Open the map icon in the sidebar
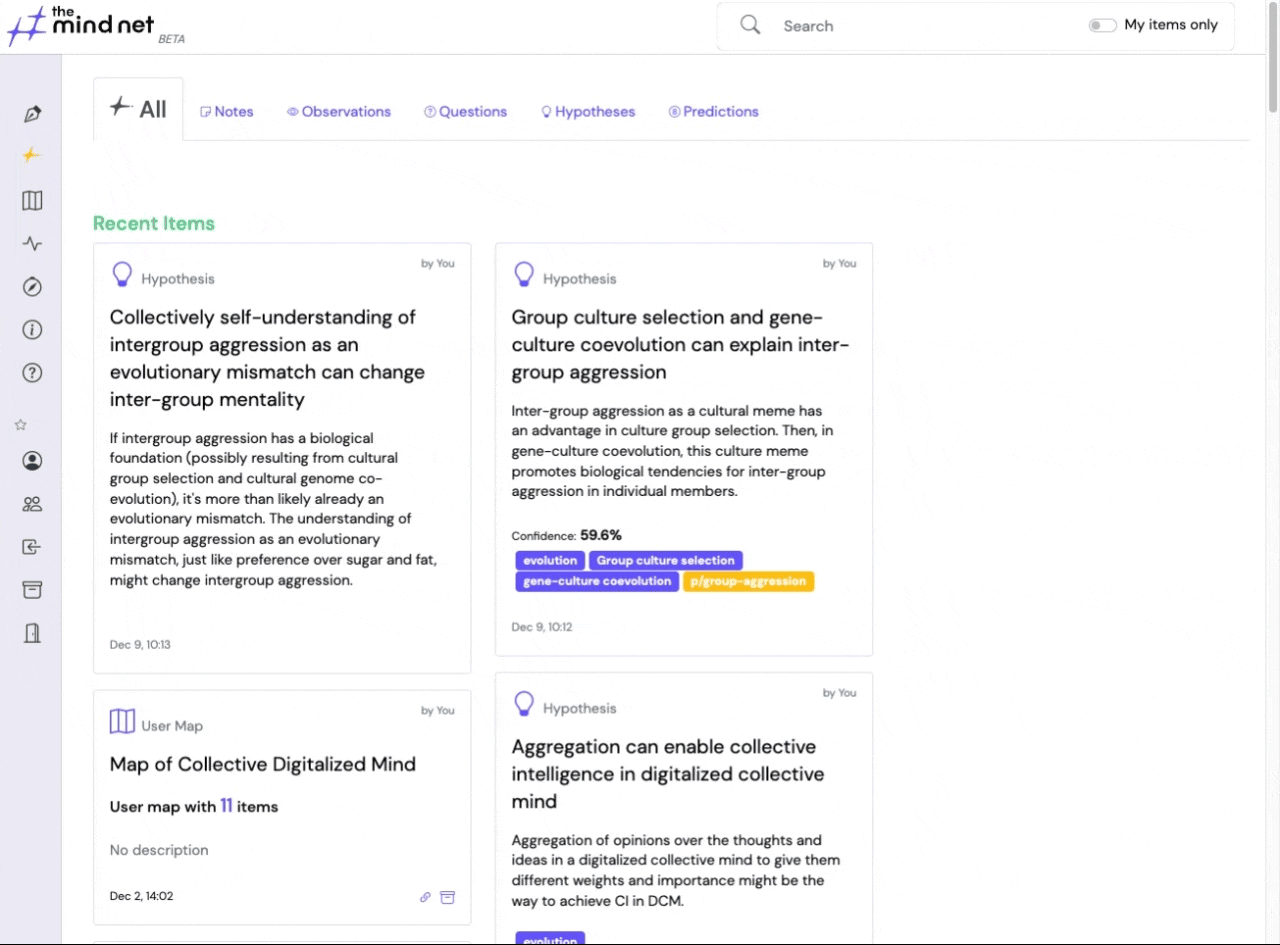The height and width of the screenshot is (945, 1280). (x=32, y=200)
